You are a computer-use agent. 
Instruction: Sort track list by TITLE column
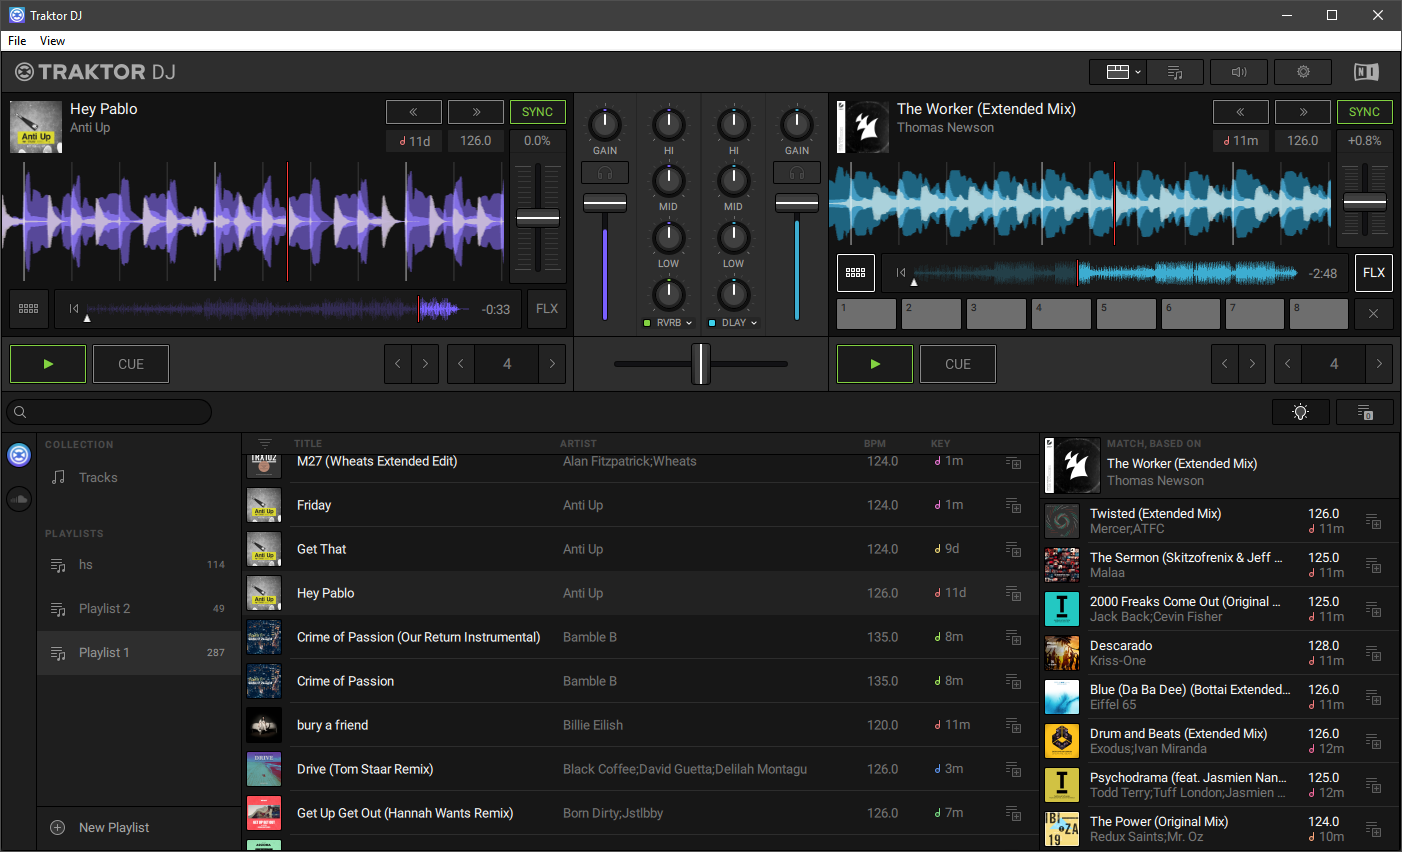click(308, 443)
